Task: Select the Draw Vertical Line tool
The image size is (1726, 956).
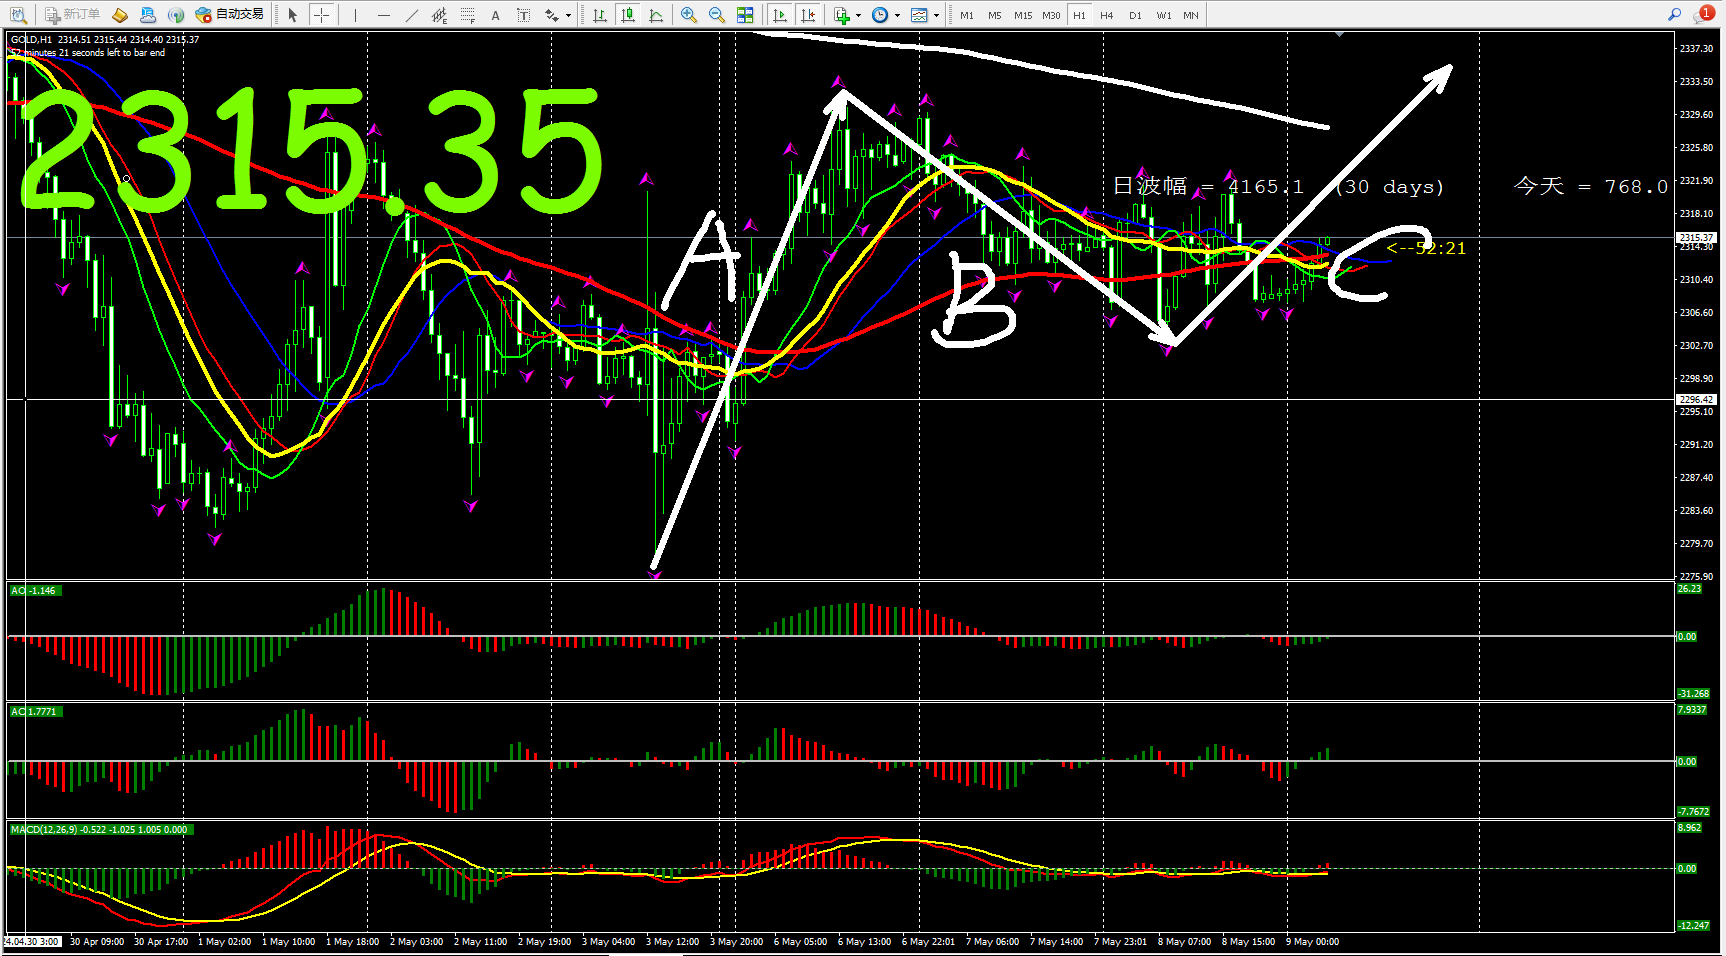Action: tap(355, 15)
